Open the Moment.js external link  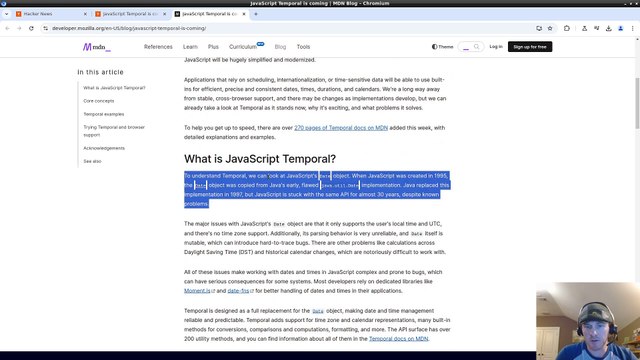(199, 291)
